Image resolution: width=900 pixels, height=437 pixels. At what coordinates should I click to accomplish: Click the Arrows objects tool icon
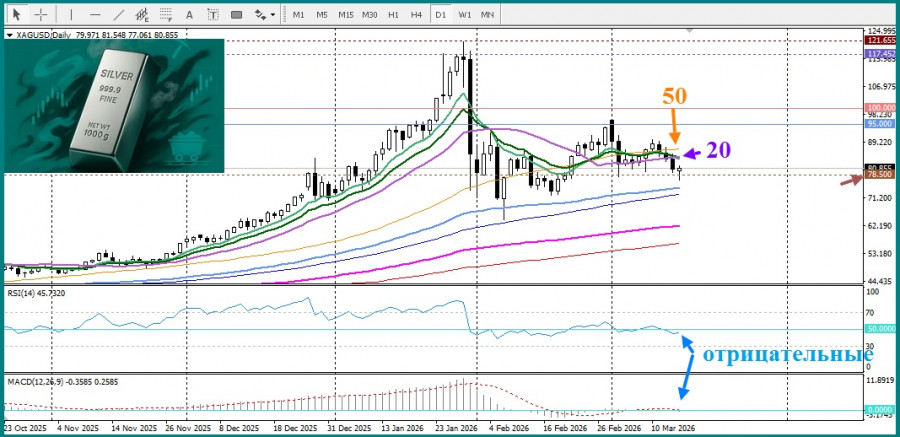[x=260, y=14]
